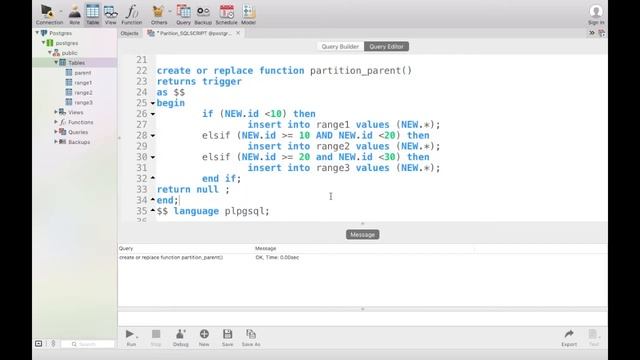Close the Partition_SQLSCRIPT tab
Screen dimensions: 640x360
tap(238, 33)
